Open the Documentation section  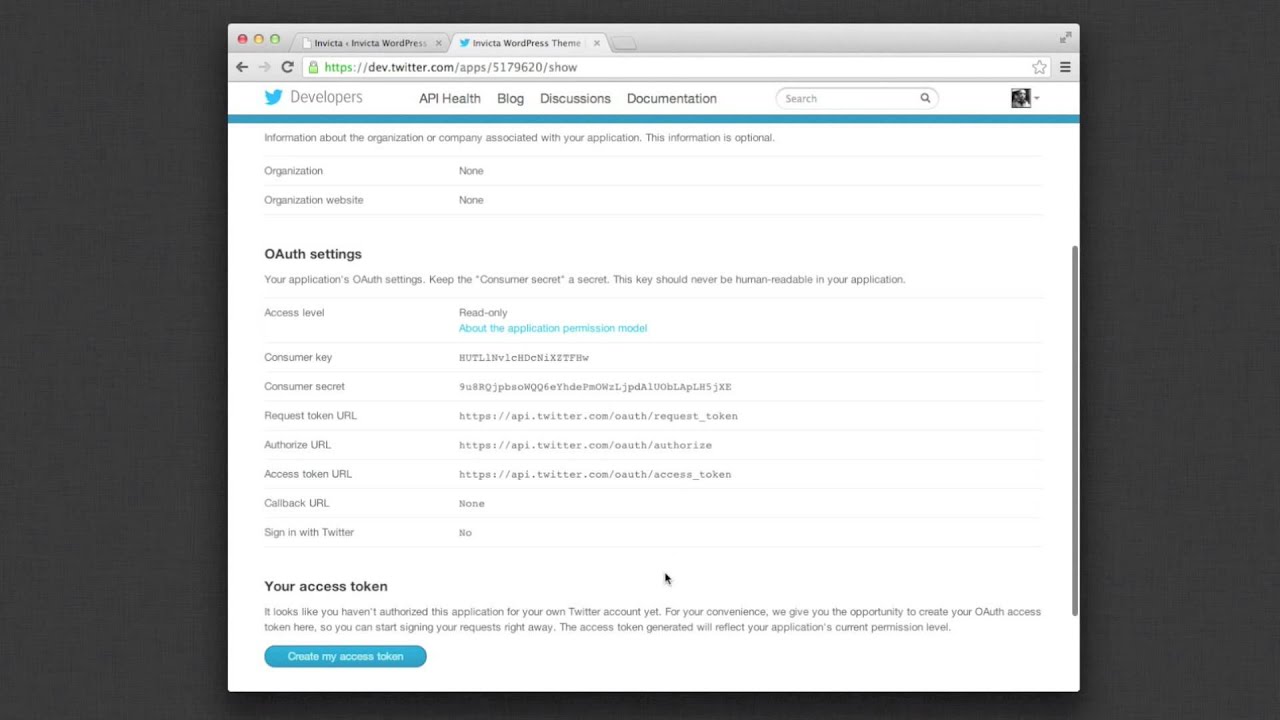coord(672,98)
